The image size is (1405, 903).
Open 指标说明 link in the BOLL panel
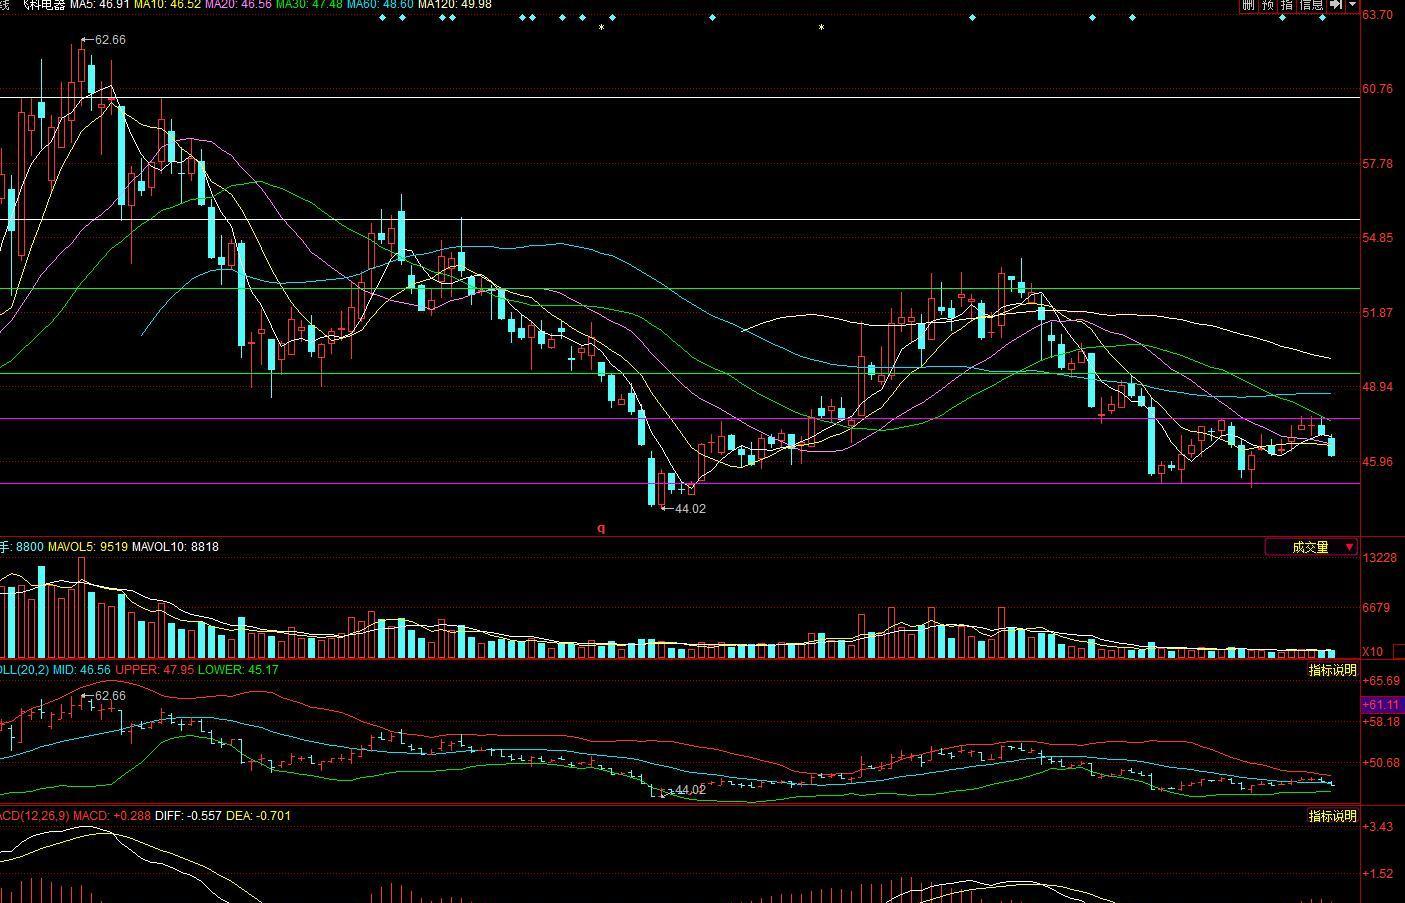pos(1333,670)
